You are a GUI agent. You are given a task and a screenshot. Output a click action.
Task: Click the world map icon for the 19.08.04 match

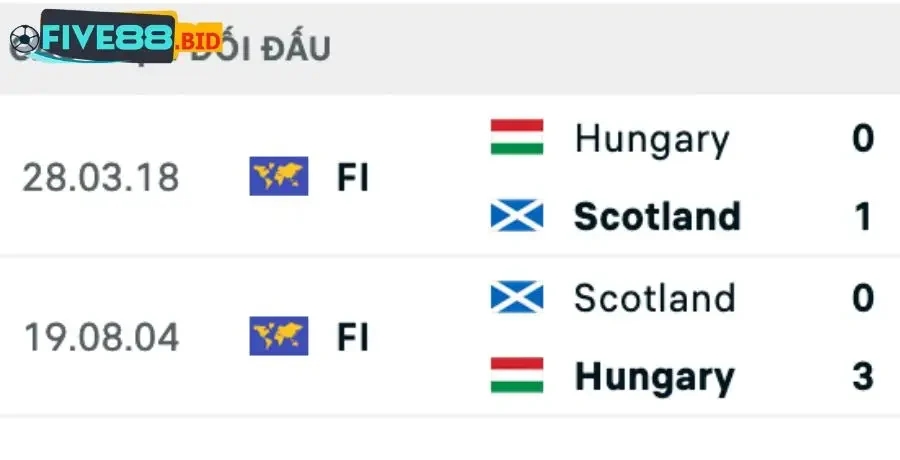(x=278, y=337)
